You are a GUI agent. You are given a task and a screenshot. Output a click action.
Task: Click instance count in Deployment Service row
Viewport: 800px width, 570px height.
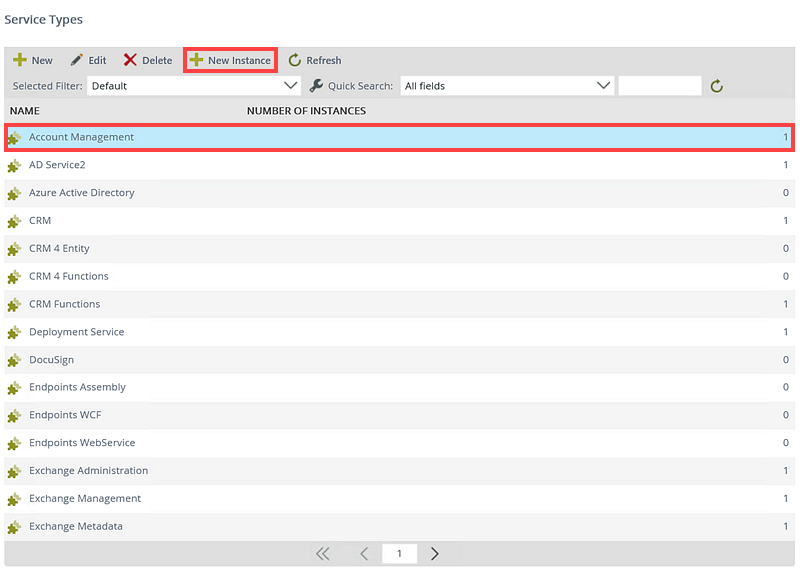tap(786, 332)
